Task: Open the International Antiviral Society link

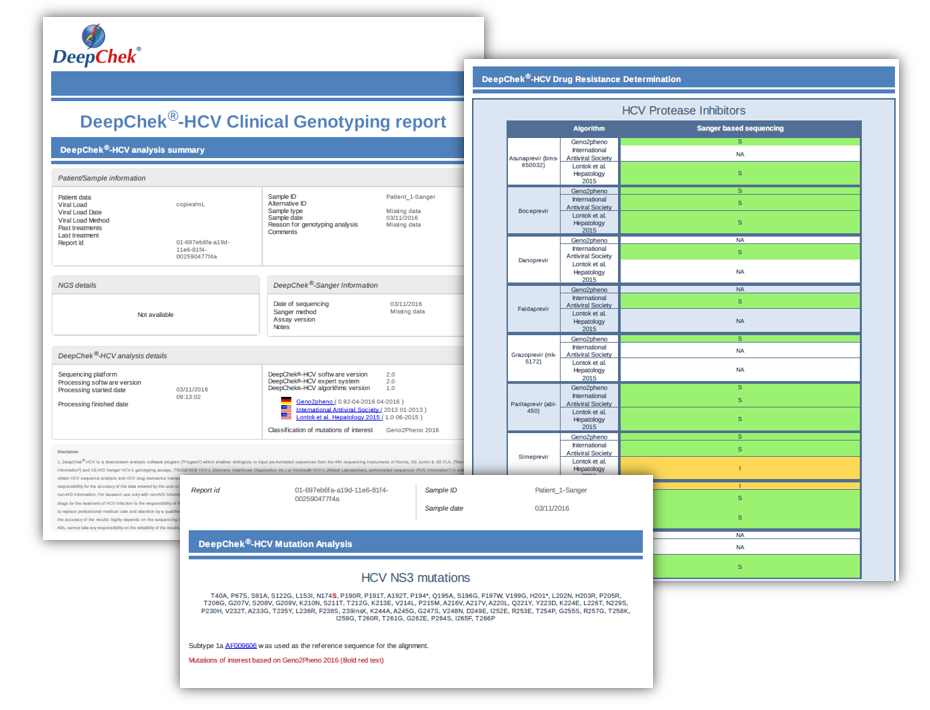Action: [339, 409]
